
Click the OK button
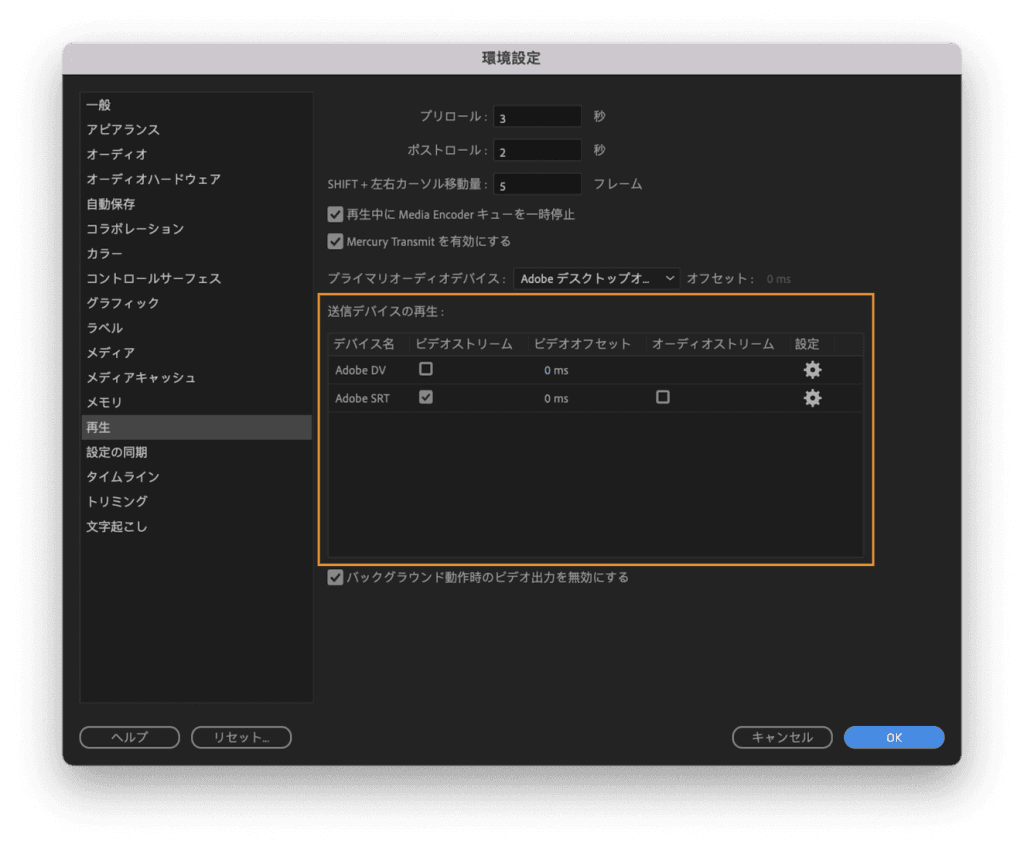tap(893, 737)
